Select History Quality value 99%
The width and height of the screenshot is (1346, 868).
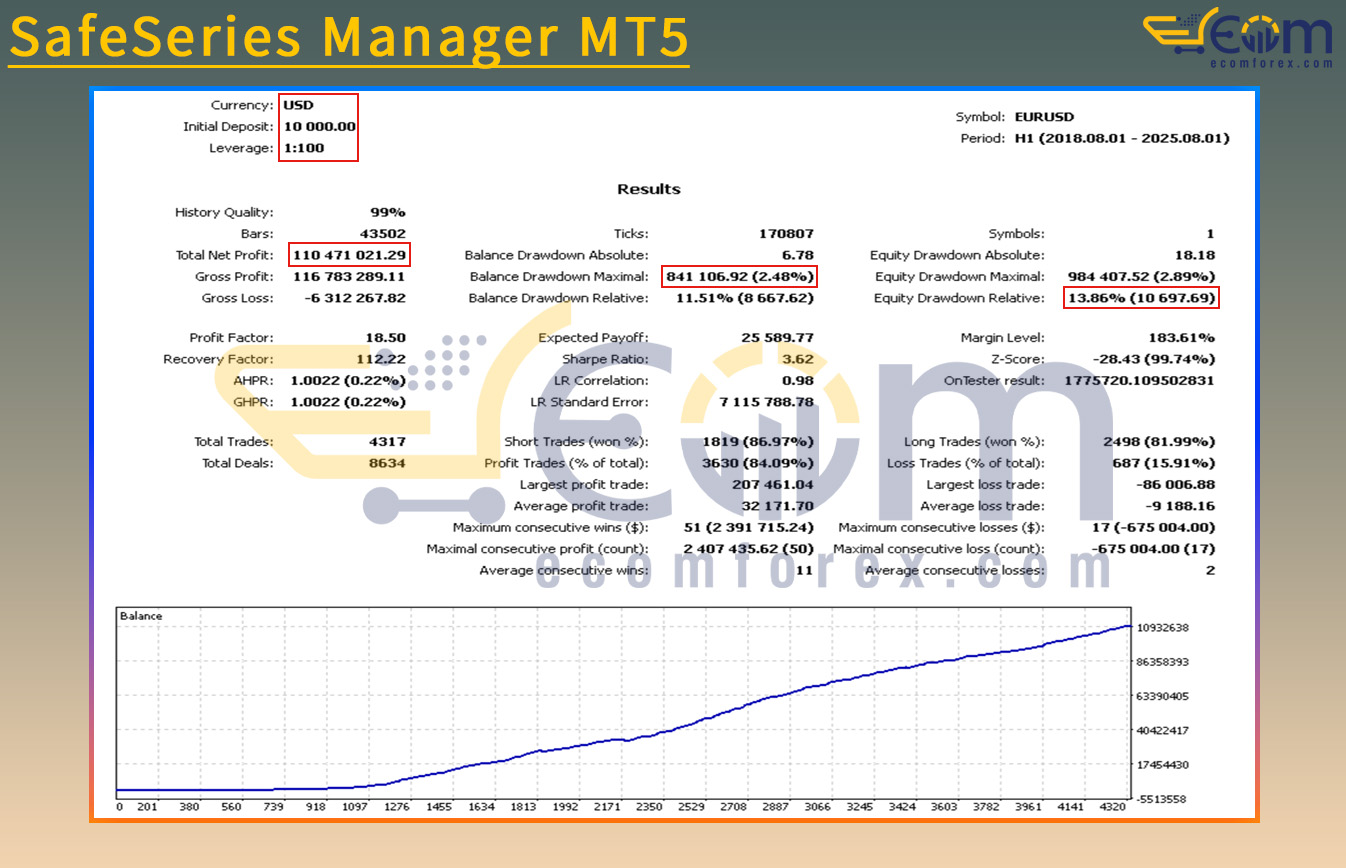coord(388,212)
